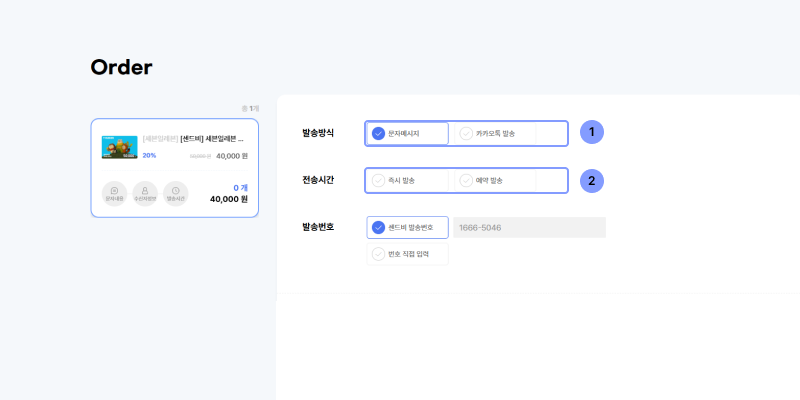Click the 수신자정보 recipient icon
The width and height of the screenshot is (800, 400).
point(145,193)
